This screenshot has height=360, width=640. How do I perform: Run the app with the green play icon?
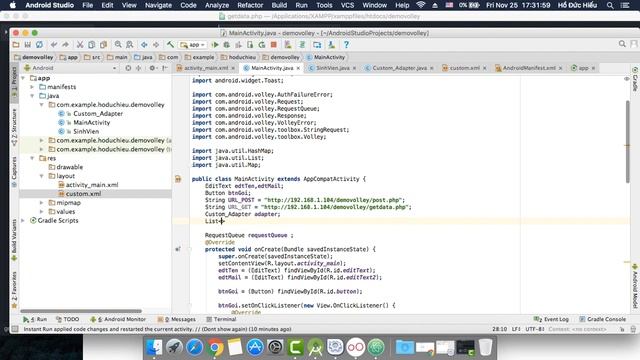[215, 45]
